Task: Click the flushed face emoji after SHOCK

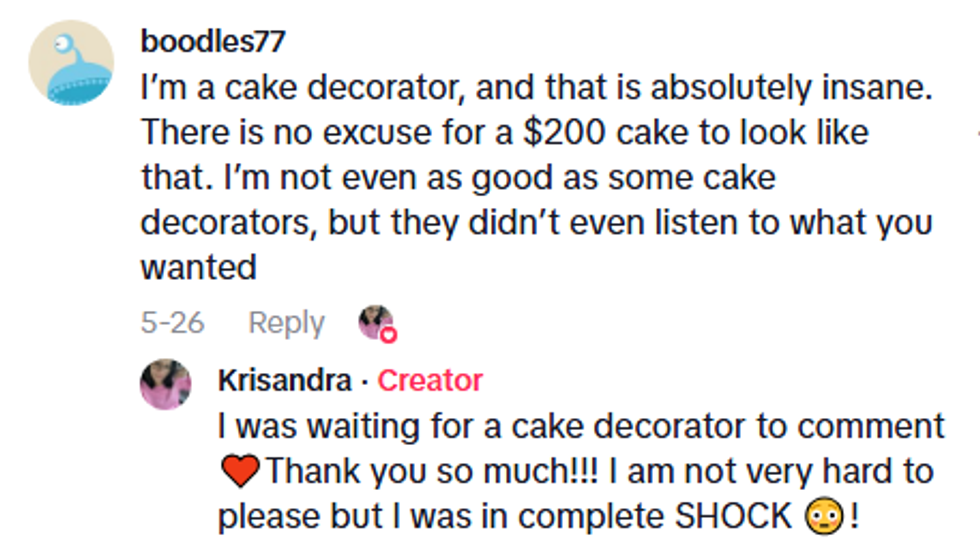Action: tap(824, 516)
